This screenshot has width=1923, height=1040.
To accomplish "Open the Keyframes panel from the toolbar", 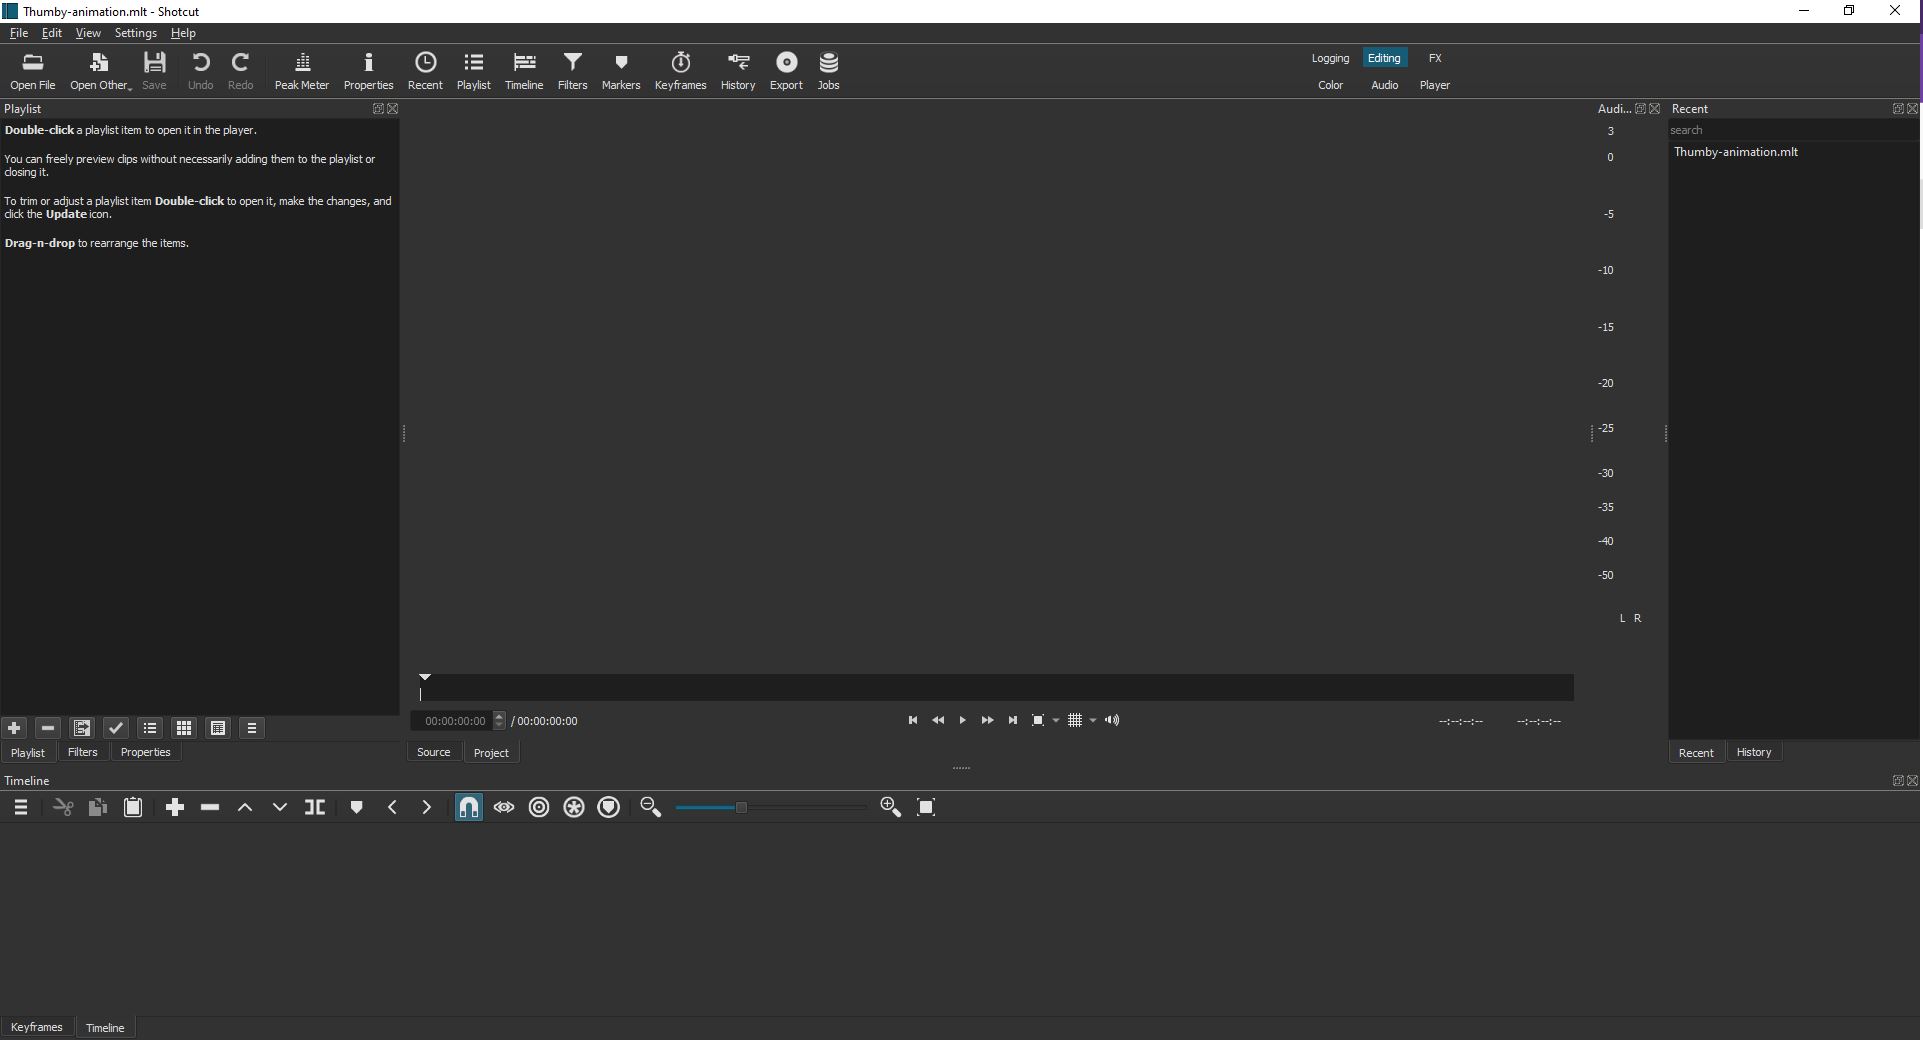I will [x=680, y=71].
